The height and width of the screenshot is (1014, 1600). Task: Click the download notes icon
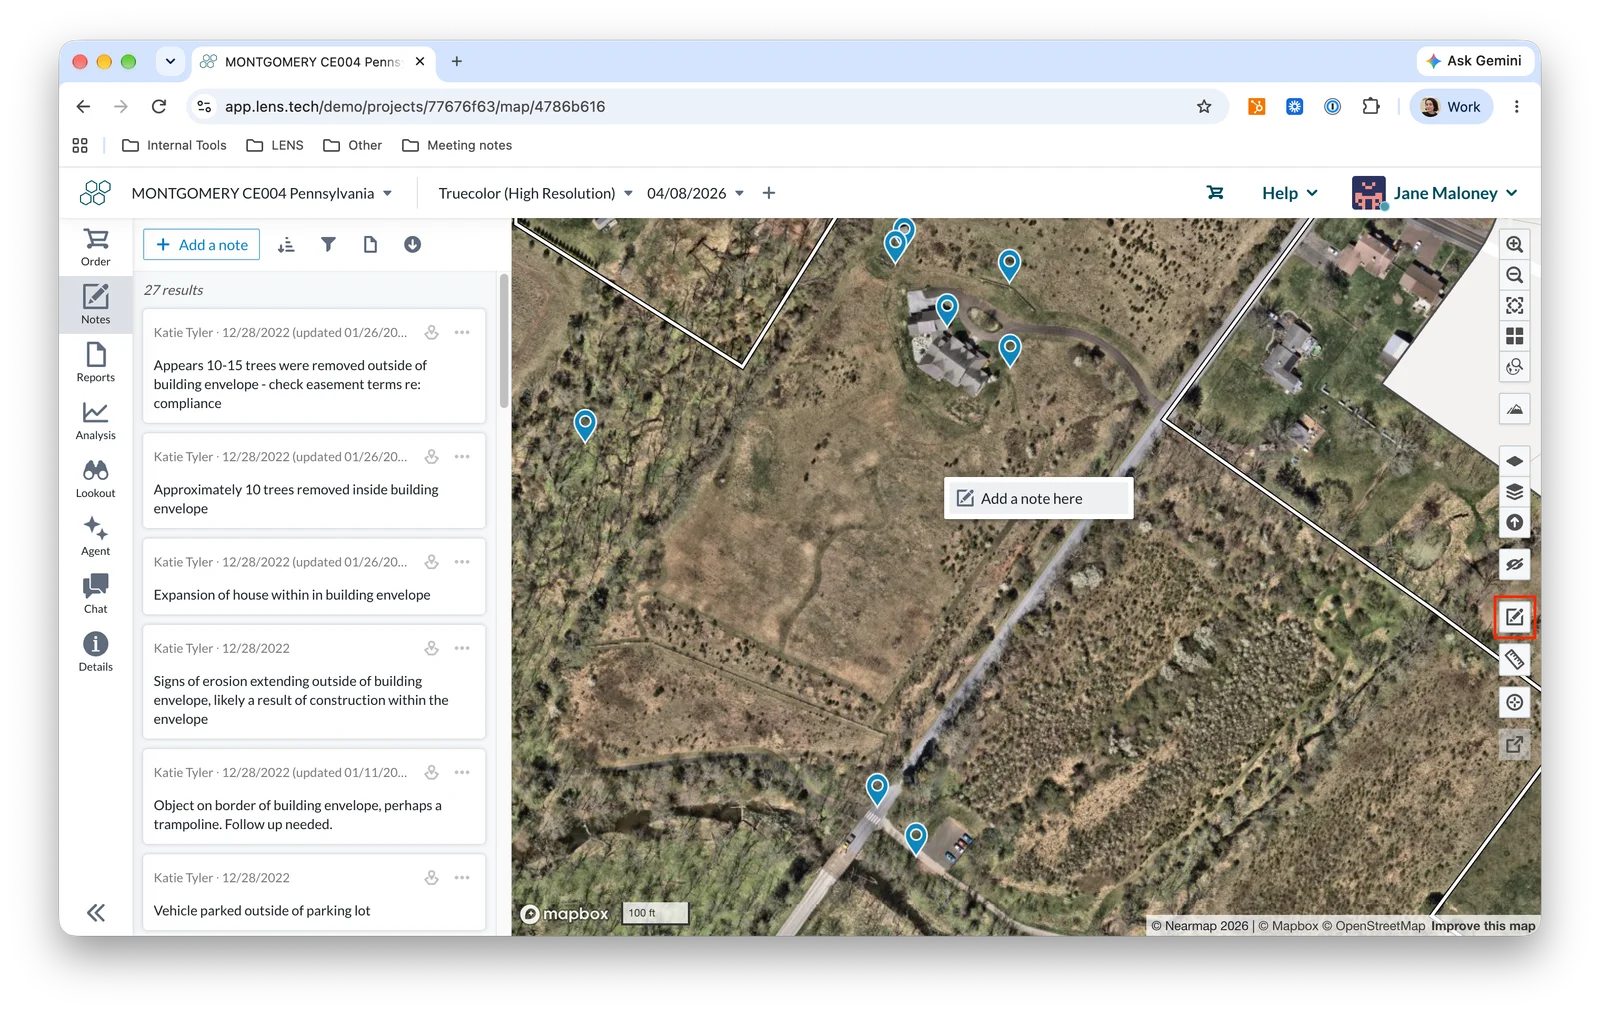(412, 245)
